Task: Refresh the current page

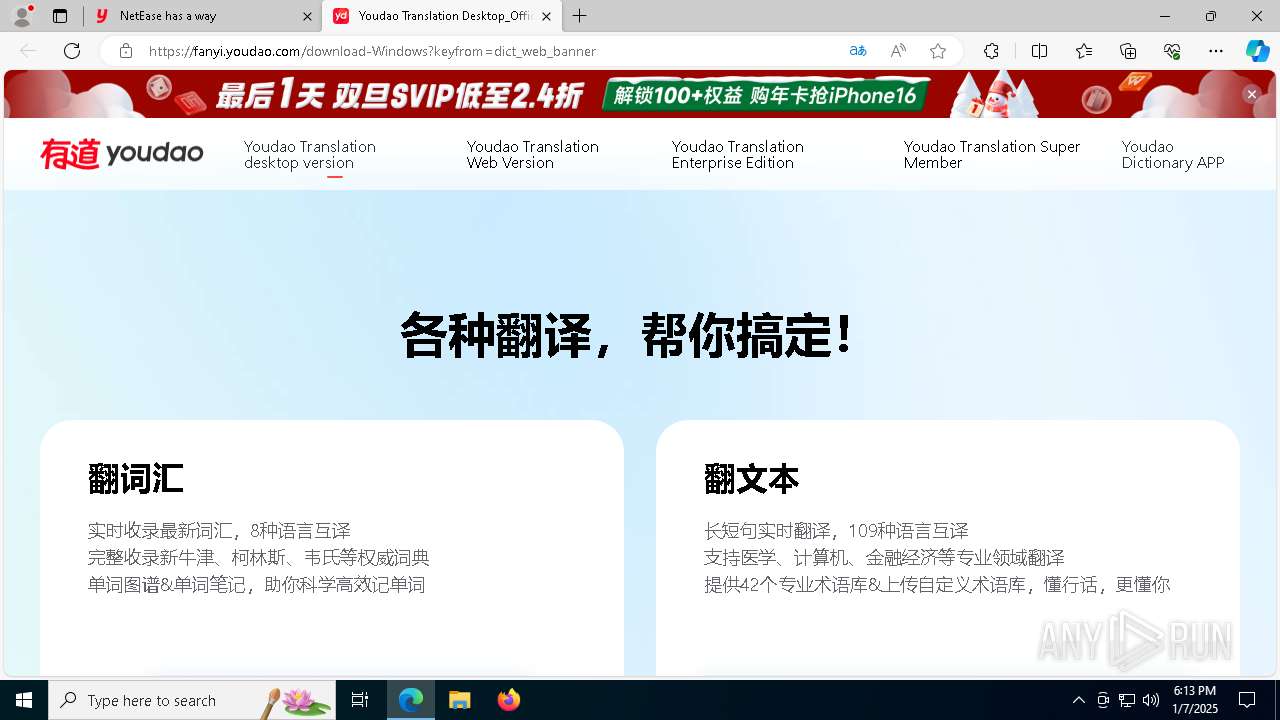Action: click(72, 51)
